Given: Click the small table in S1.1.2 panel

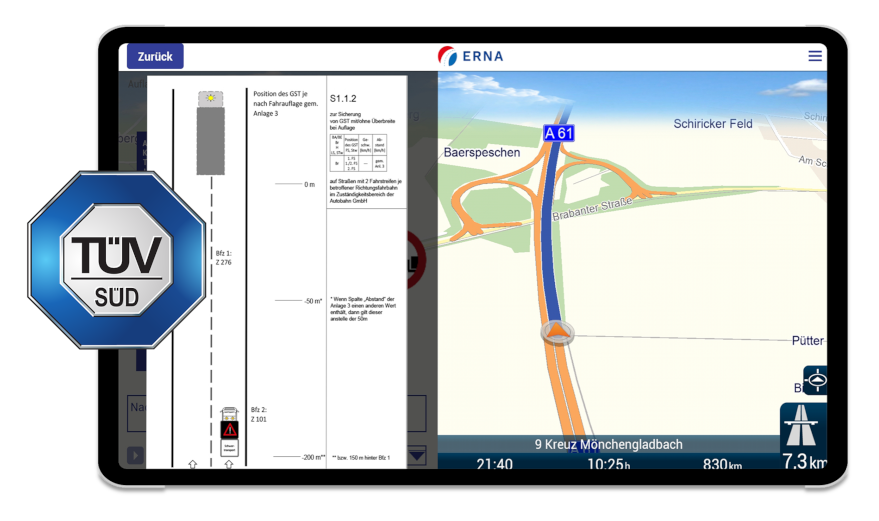Looking at the screenshot, I should 358,153.
